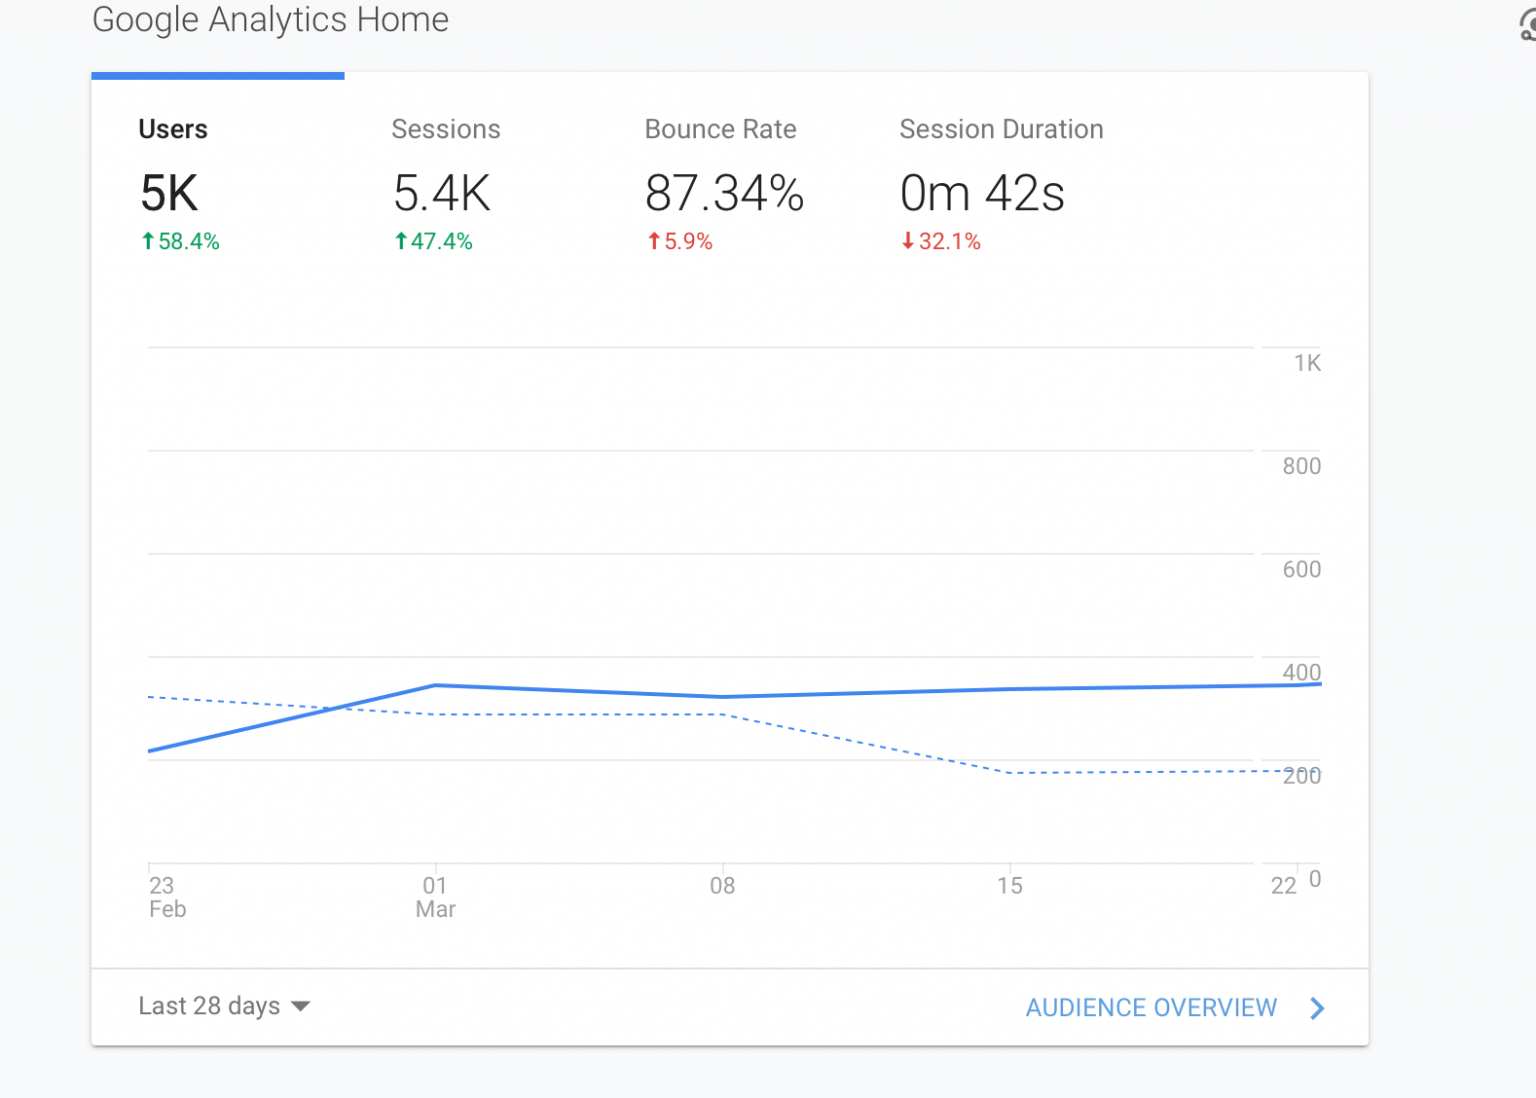Click the 47.4% sessions increase indicator
Viewport: 1536px width, 1098px height.
click(433, 241)
